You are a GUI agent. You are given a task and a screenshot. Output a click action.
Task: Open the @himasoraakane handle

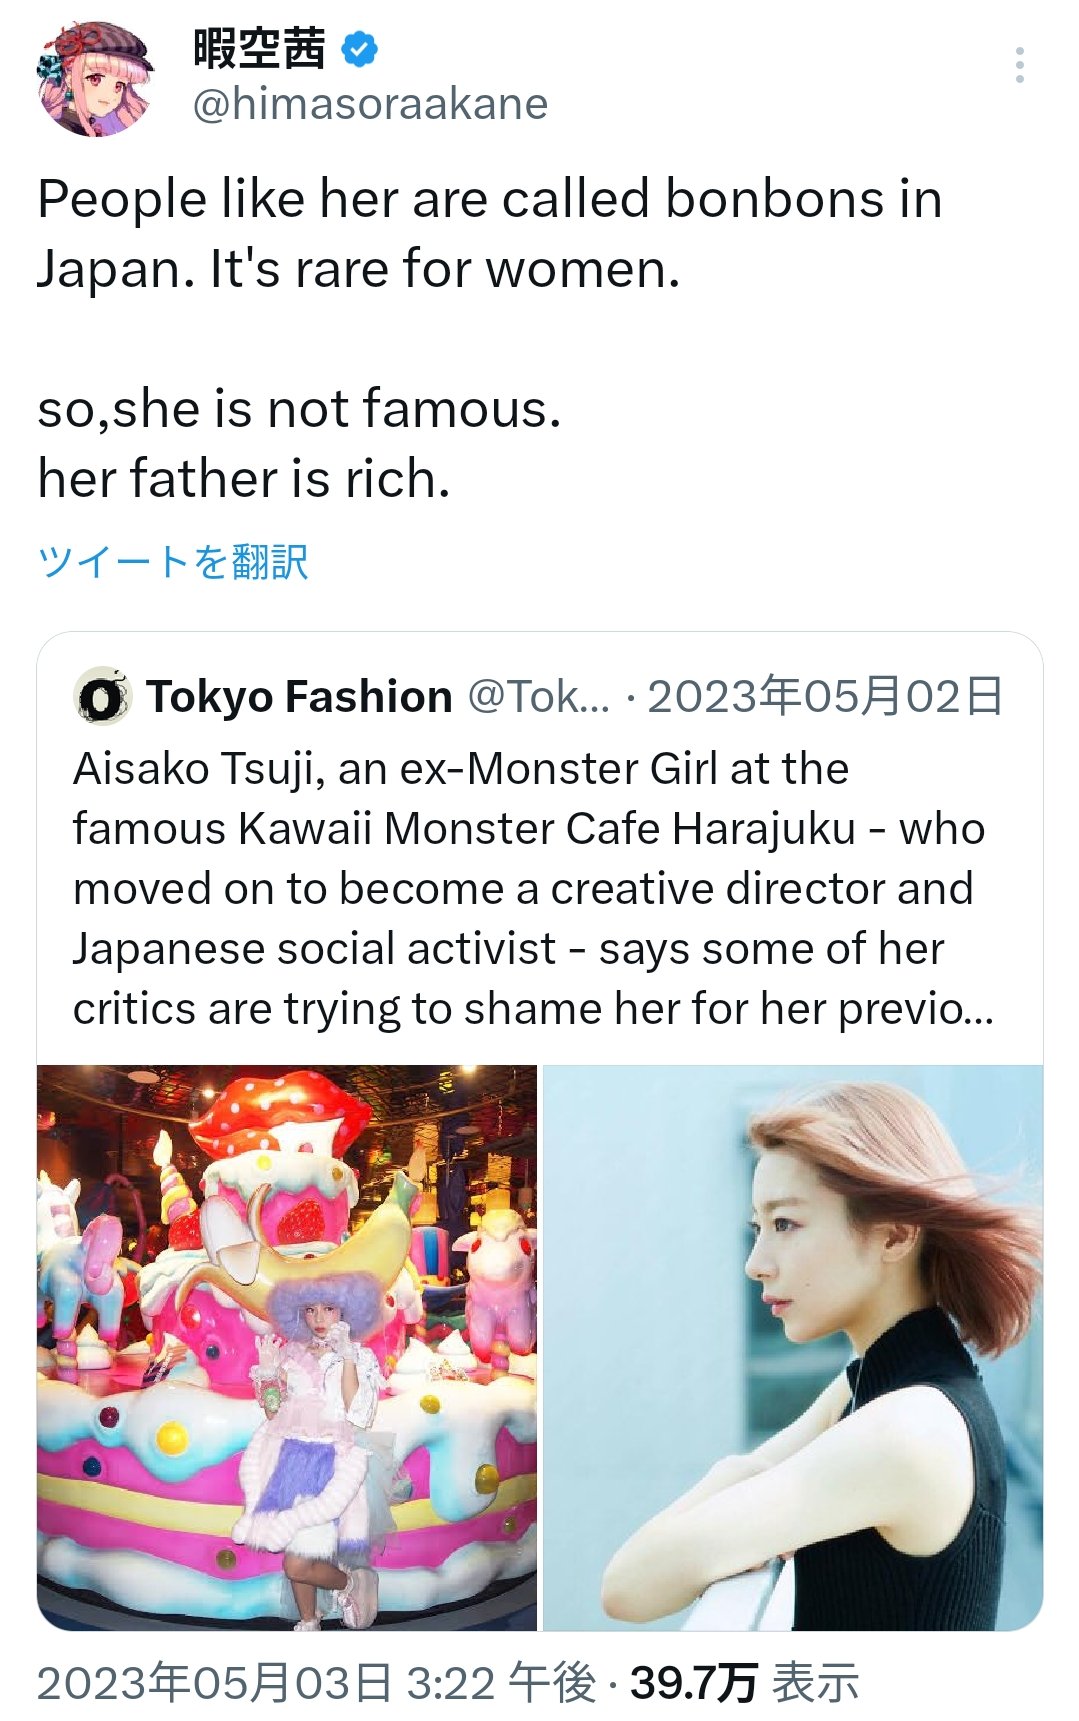click(x=370, y=104)
